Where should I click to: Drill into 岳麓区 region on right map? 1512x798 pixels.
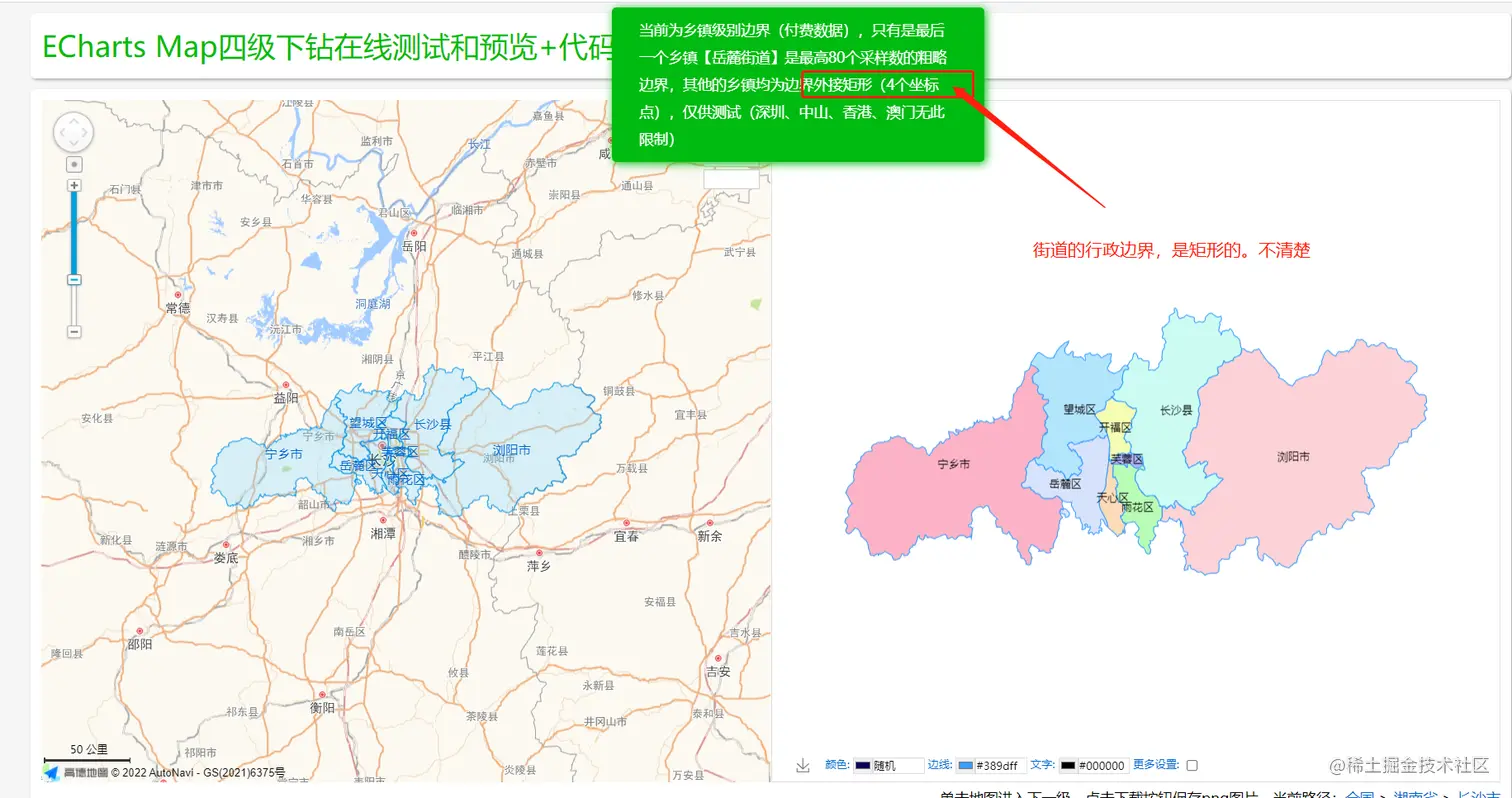(x=1065, y=484)
